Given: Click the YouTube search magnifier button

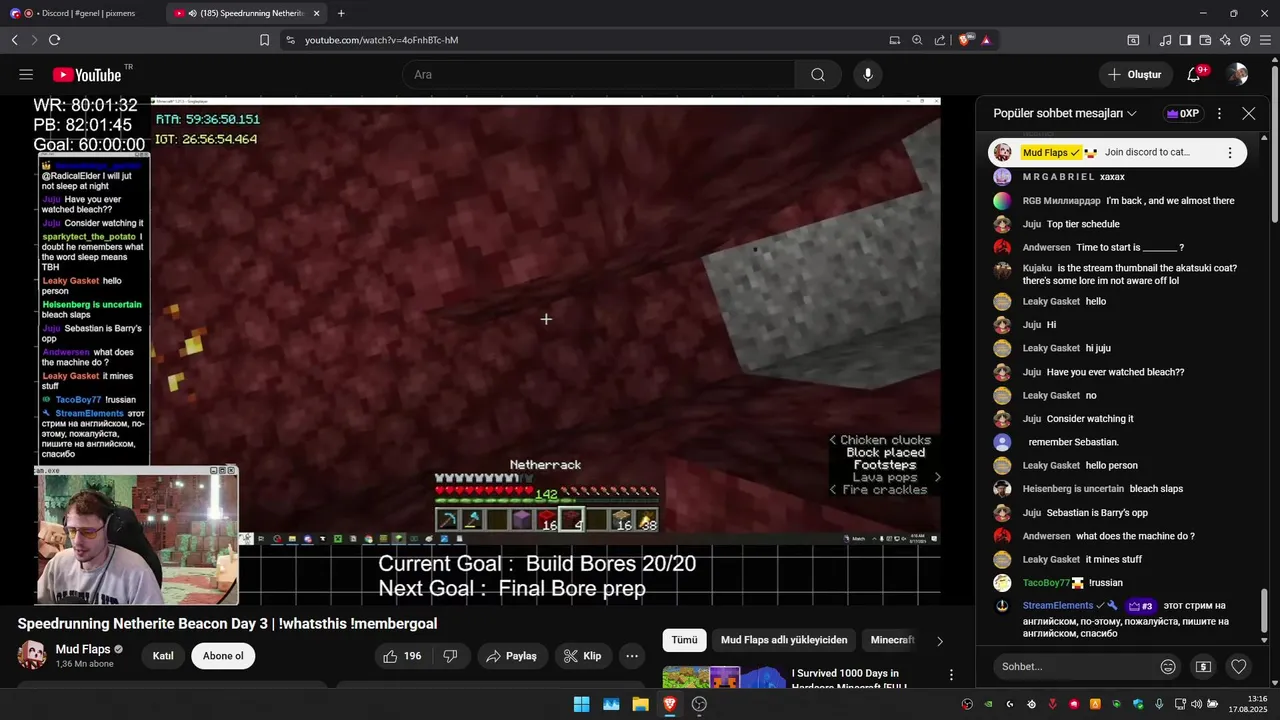Looking at the screenshot, I should point(818,75).
